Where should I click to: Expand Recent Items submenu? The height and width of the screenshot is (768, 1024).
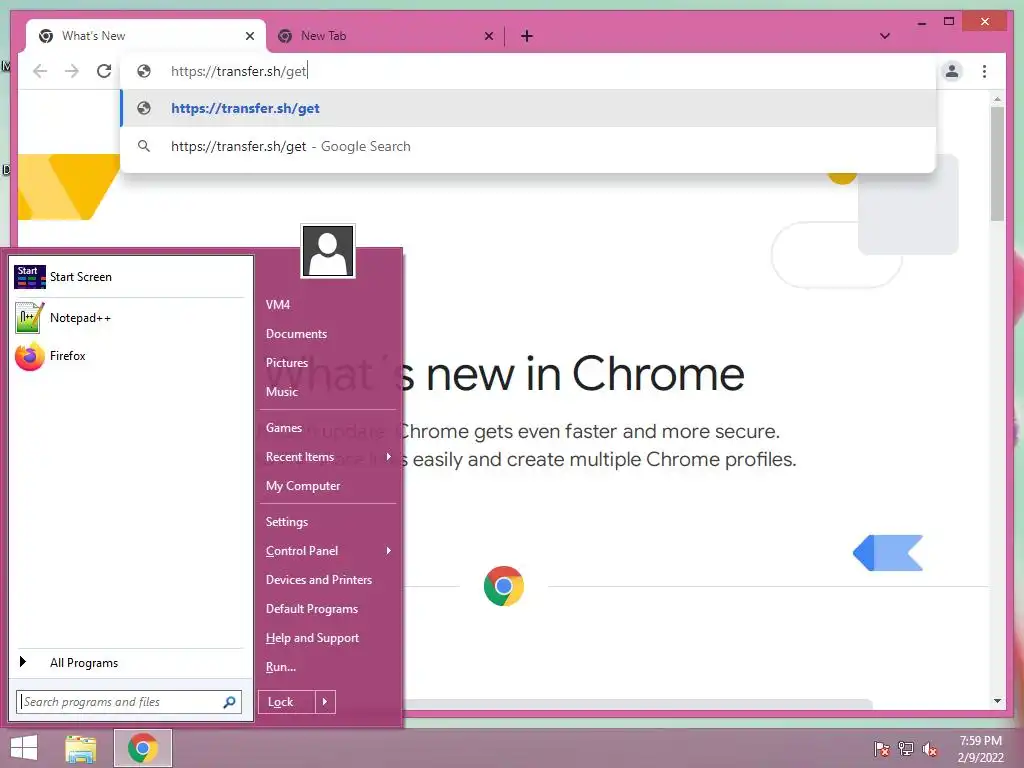pos(328,456)
